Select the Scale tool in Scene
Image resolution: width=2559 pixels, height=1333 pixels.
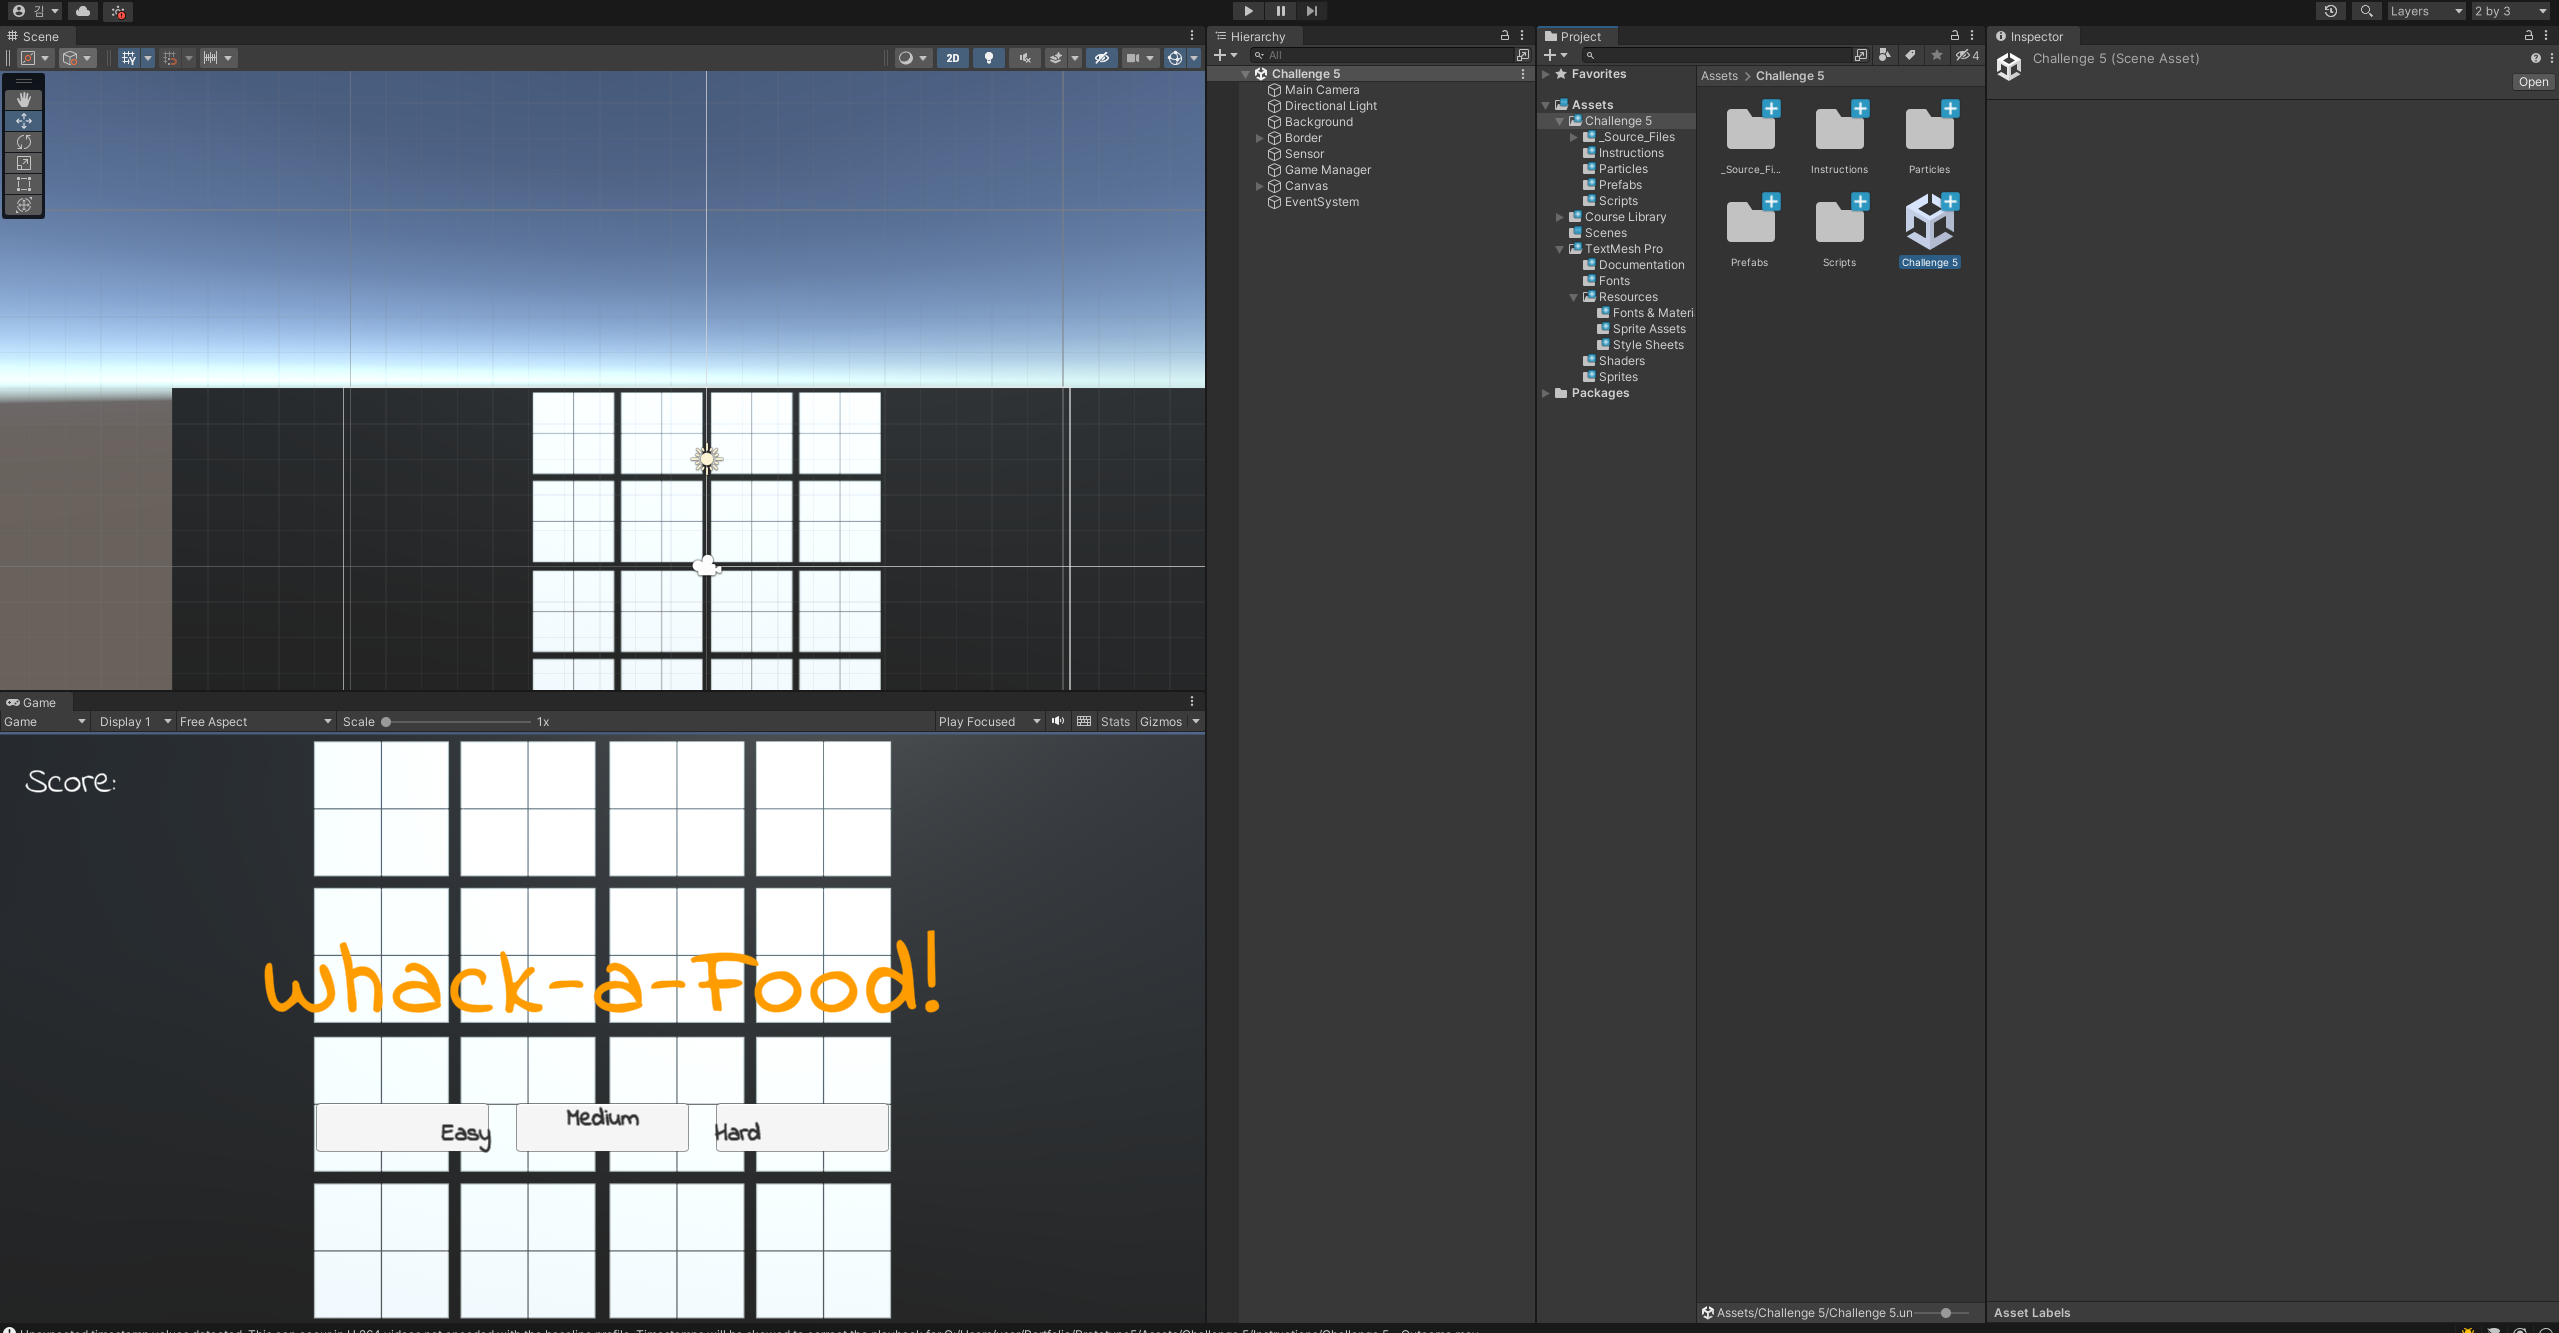click(x=24, y=163)
